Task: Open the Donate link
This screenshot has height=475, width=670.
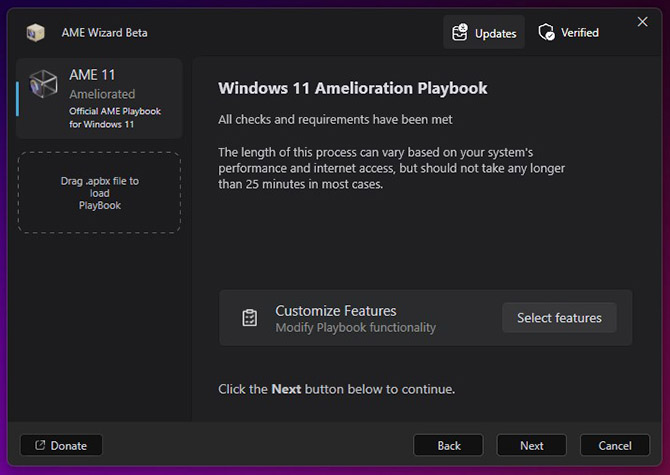Action: pyautogui.click(x=62, y=446)
